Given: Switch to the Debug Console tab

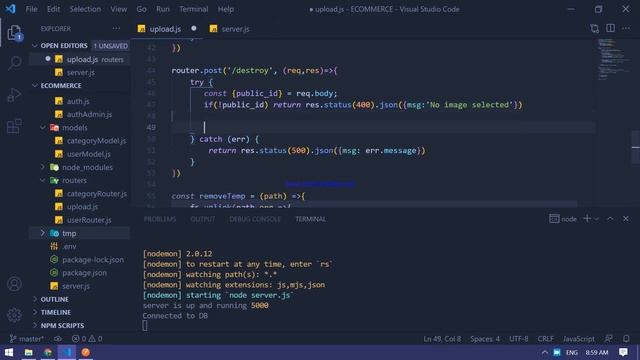Looking at the screenshot, I should coord(255,219).
